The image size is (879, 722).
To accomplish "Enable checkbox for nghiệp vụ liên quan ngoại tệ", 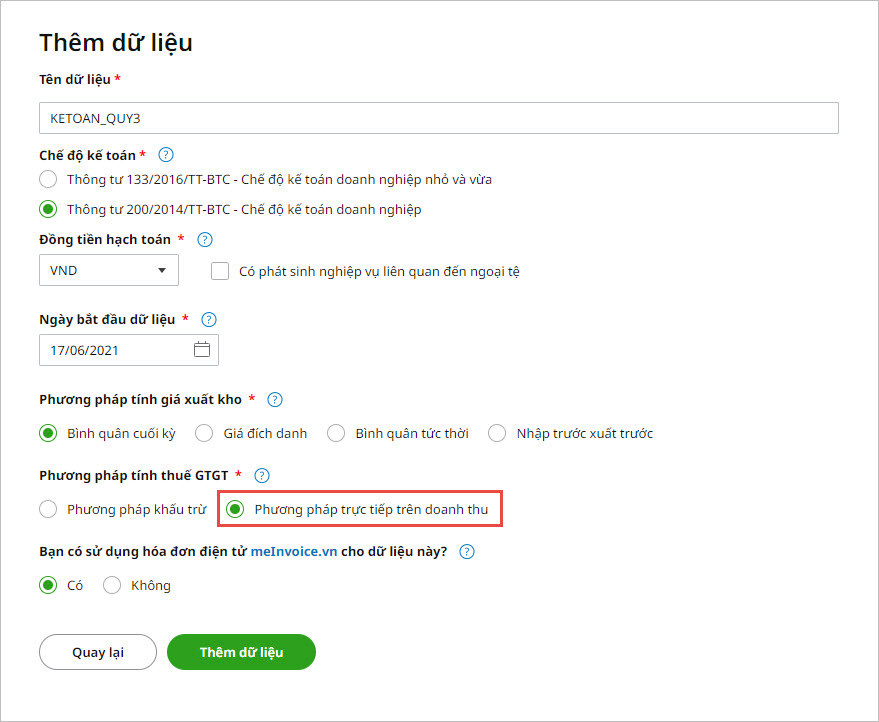I will point(221,271).
